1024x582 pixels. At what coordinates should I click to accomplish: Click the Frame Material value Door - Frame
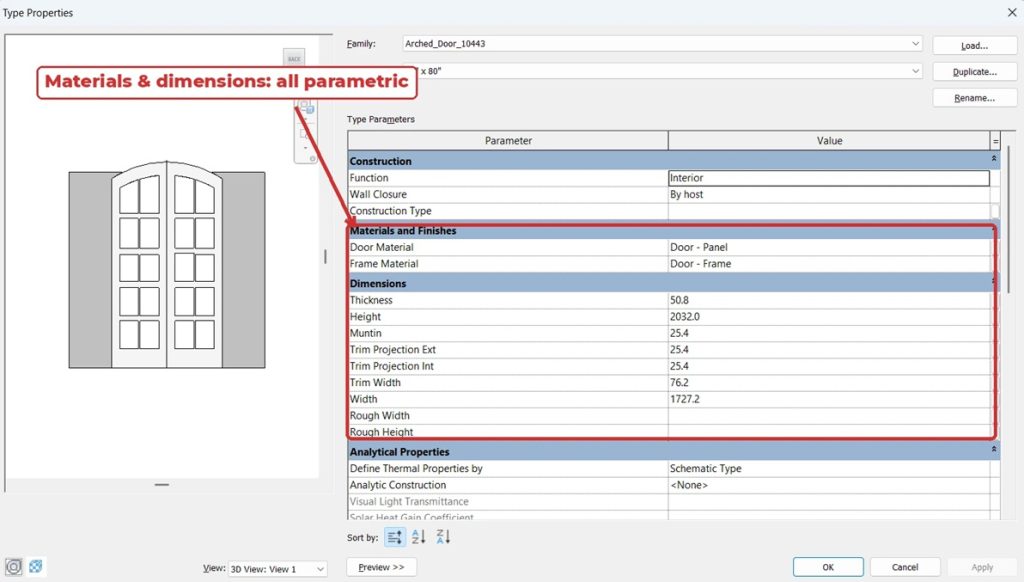tap(829, 264)
